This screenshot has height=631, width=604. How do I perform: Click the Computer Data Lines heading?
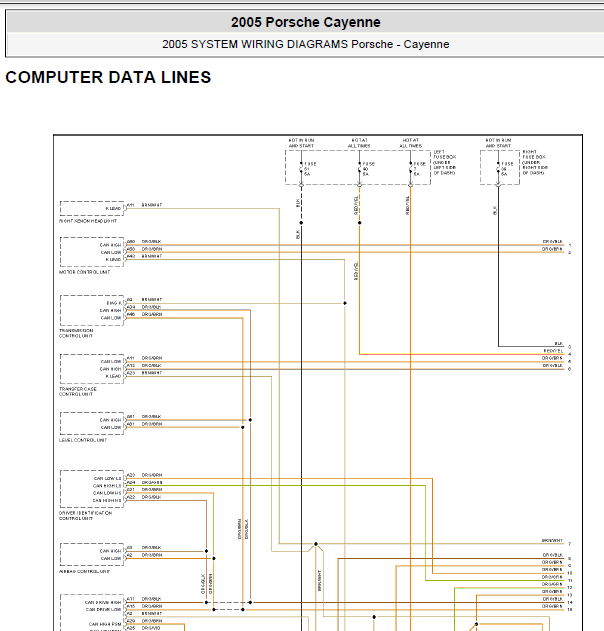point(108,77)
